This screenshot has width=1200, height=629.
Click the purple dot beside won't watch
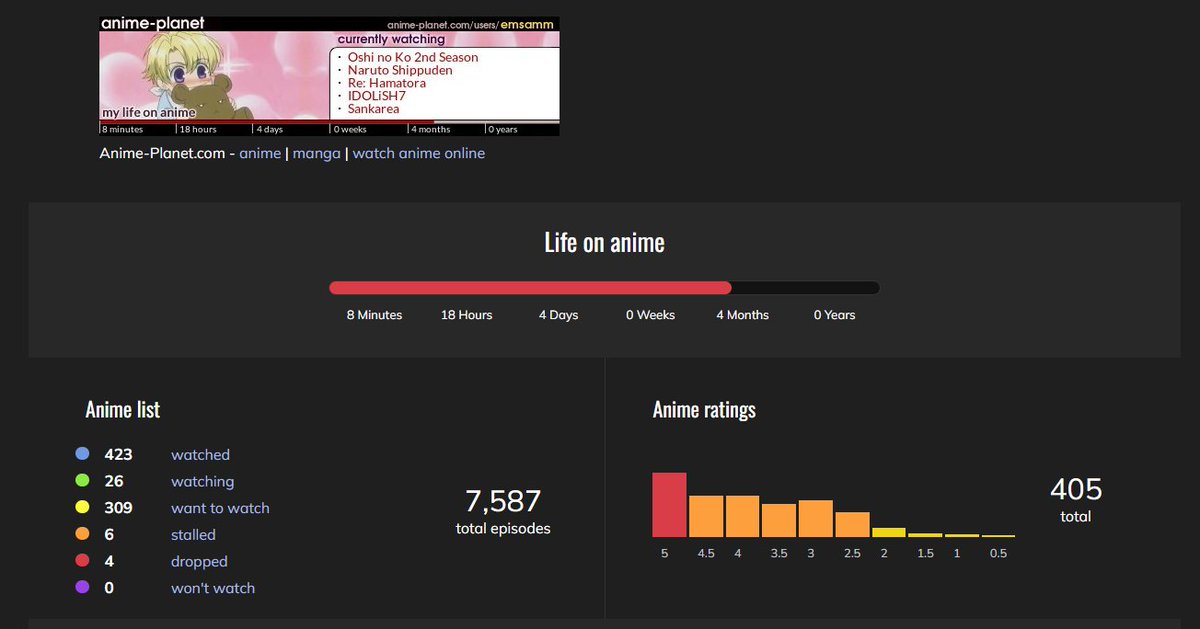pyautogui.click(x=82, y=588)
